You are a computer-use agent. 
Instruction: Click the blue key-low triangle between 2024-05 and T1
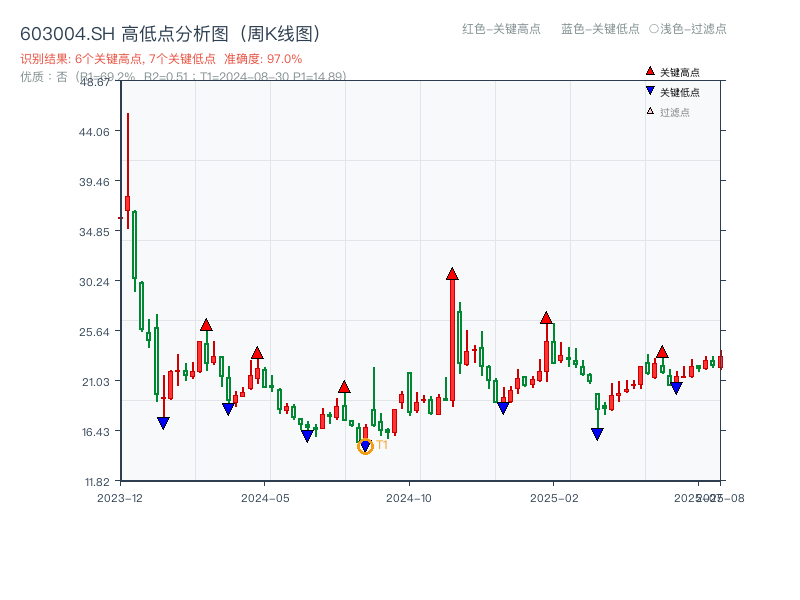click(x=307, y=436)
